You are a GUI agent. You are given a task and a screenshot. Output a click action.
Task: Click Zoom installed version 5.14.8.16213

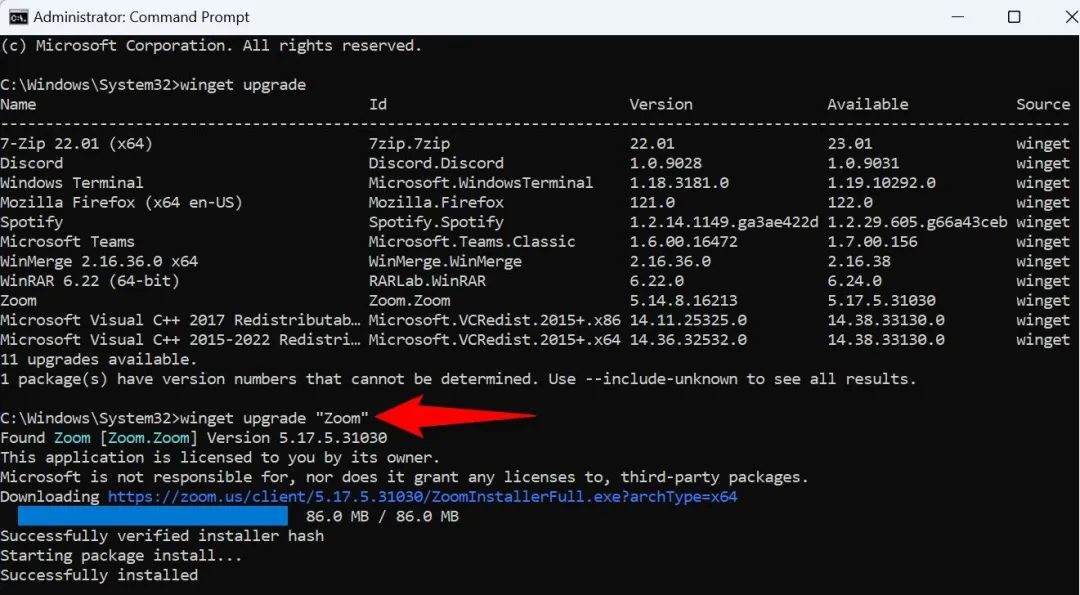coord(683,301)
